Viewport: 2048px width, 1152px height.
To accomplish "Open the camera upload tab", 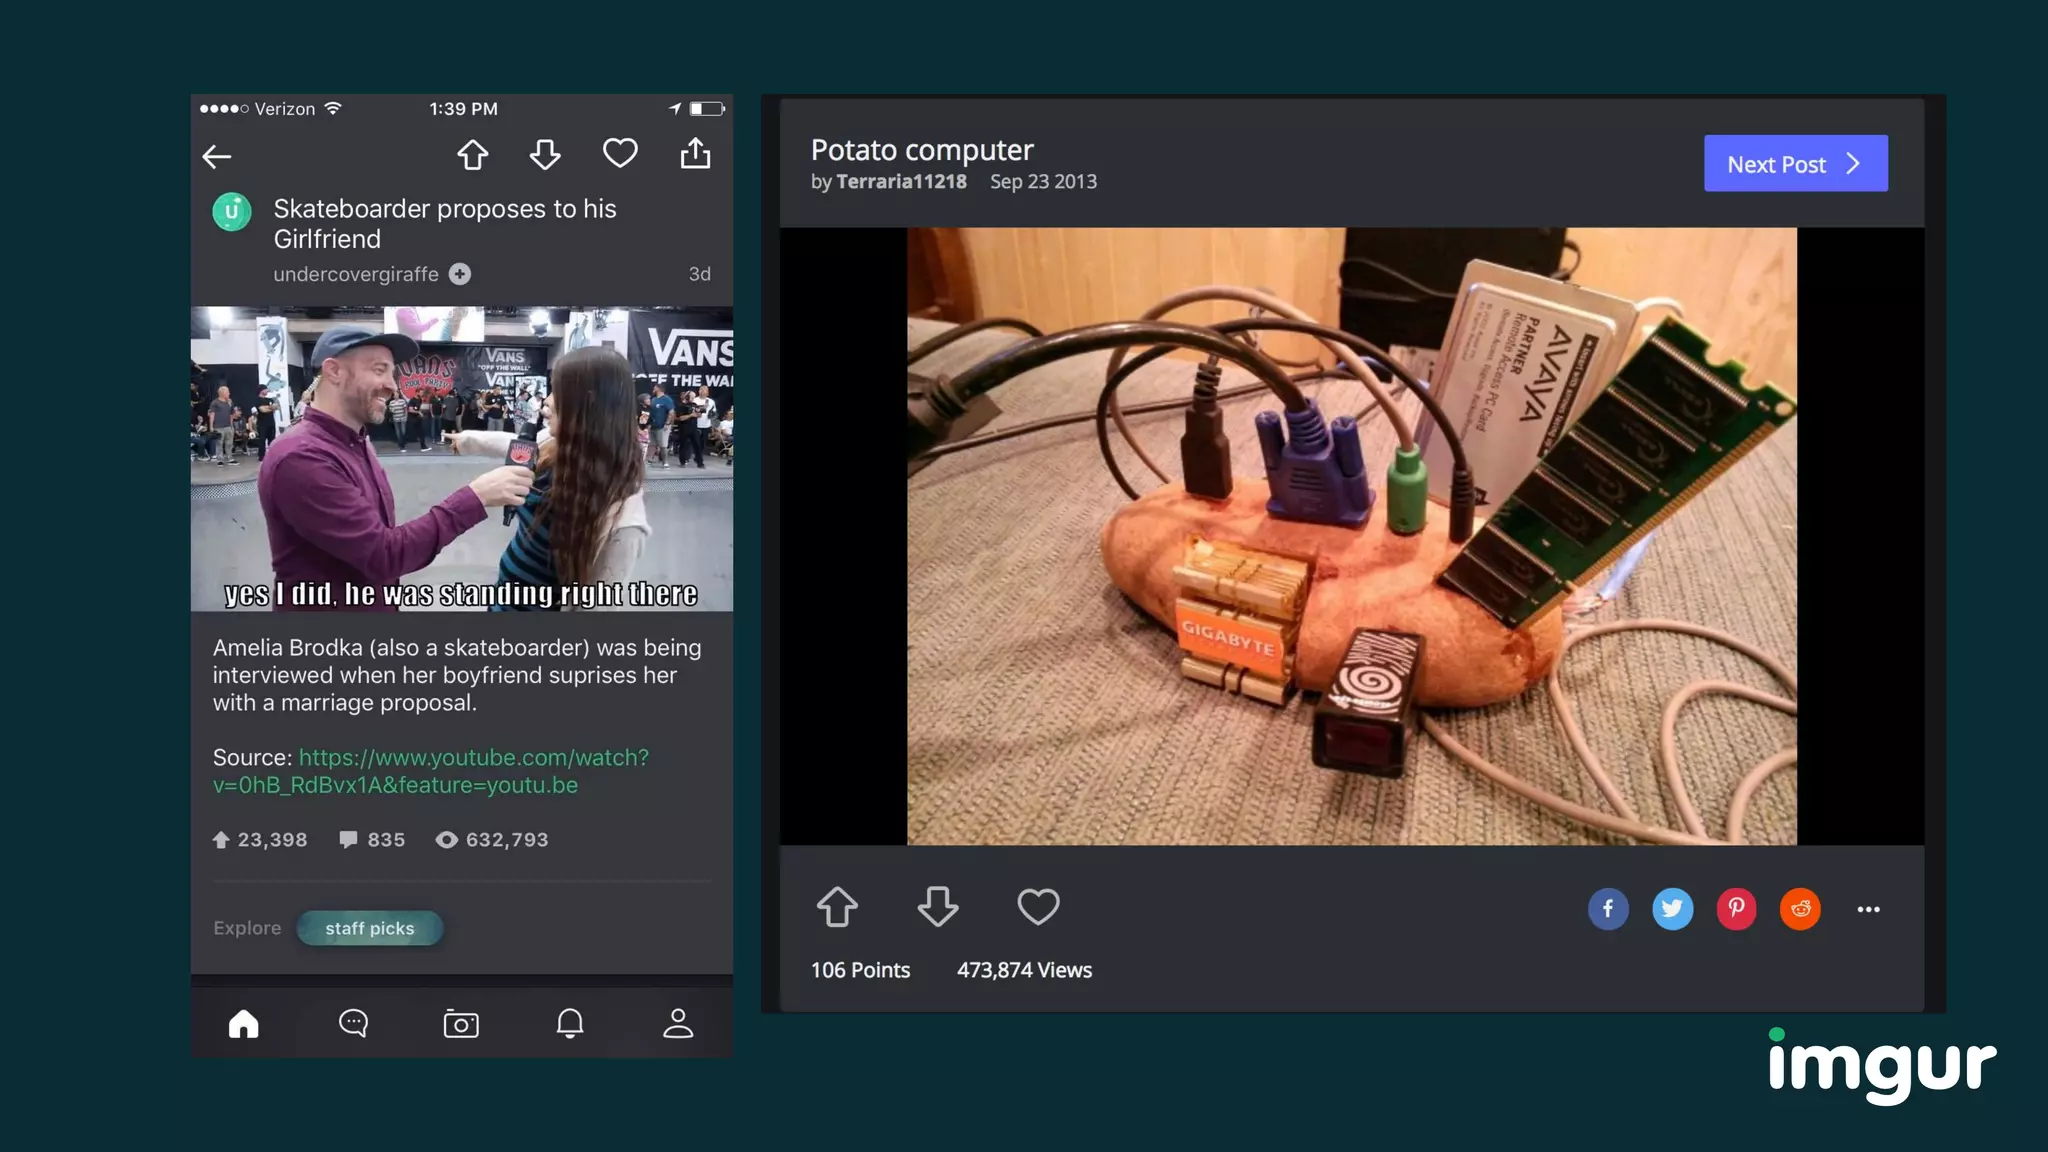I will tap(461, 1023).
